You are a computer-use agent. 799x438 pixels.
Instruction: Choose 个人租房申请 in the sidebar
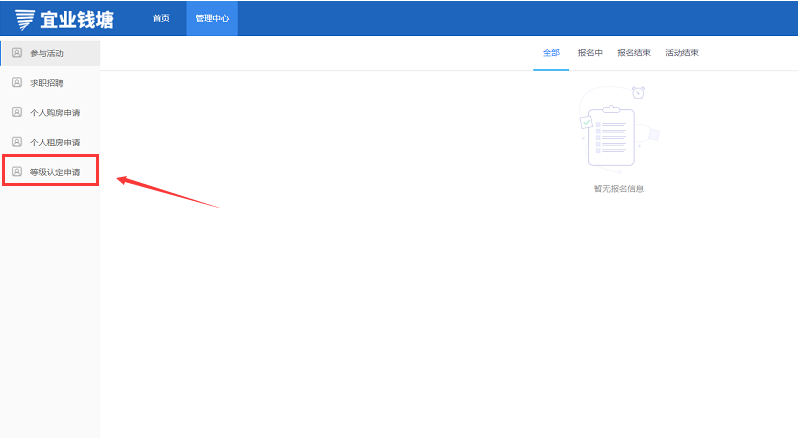coord(55,143)
